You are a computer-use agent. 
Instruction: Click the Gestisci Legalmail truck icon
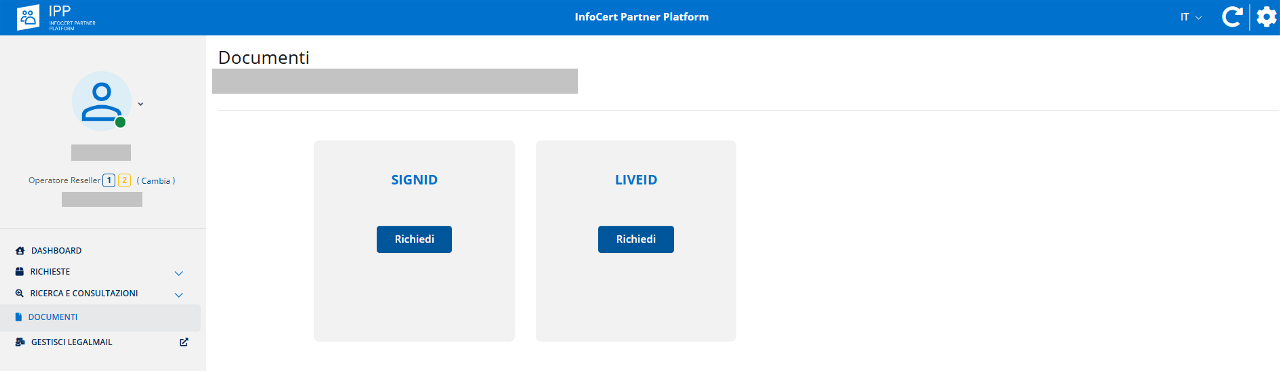[x=21, y=342]
